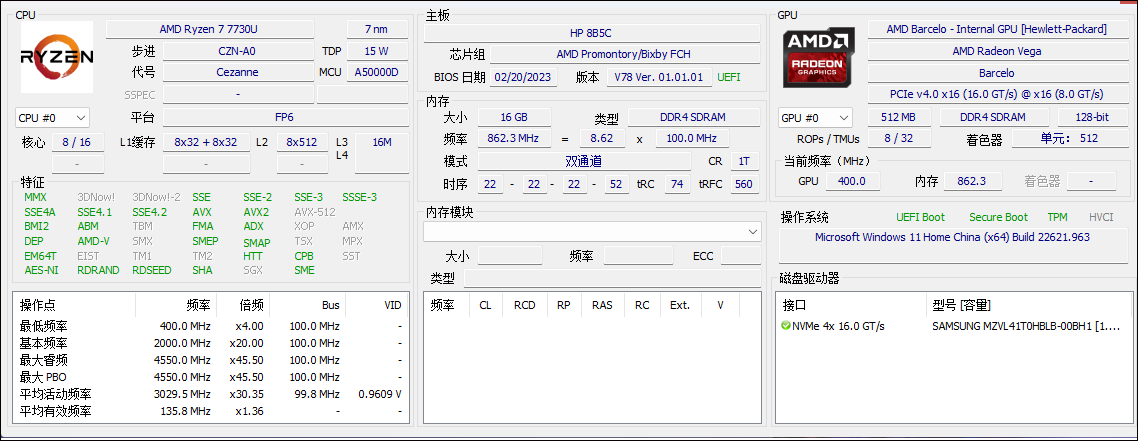Click the 7 nm process field
1138x441 pixels.
[x=377, y=29]
